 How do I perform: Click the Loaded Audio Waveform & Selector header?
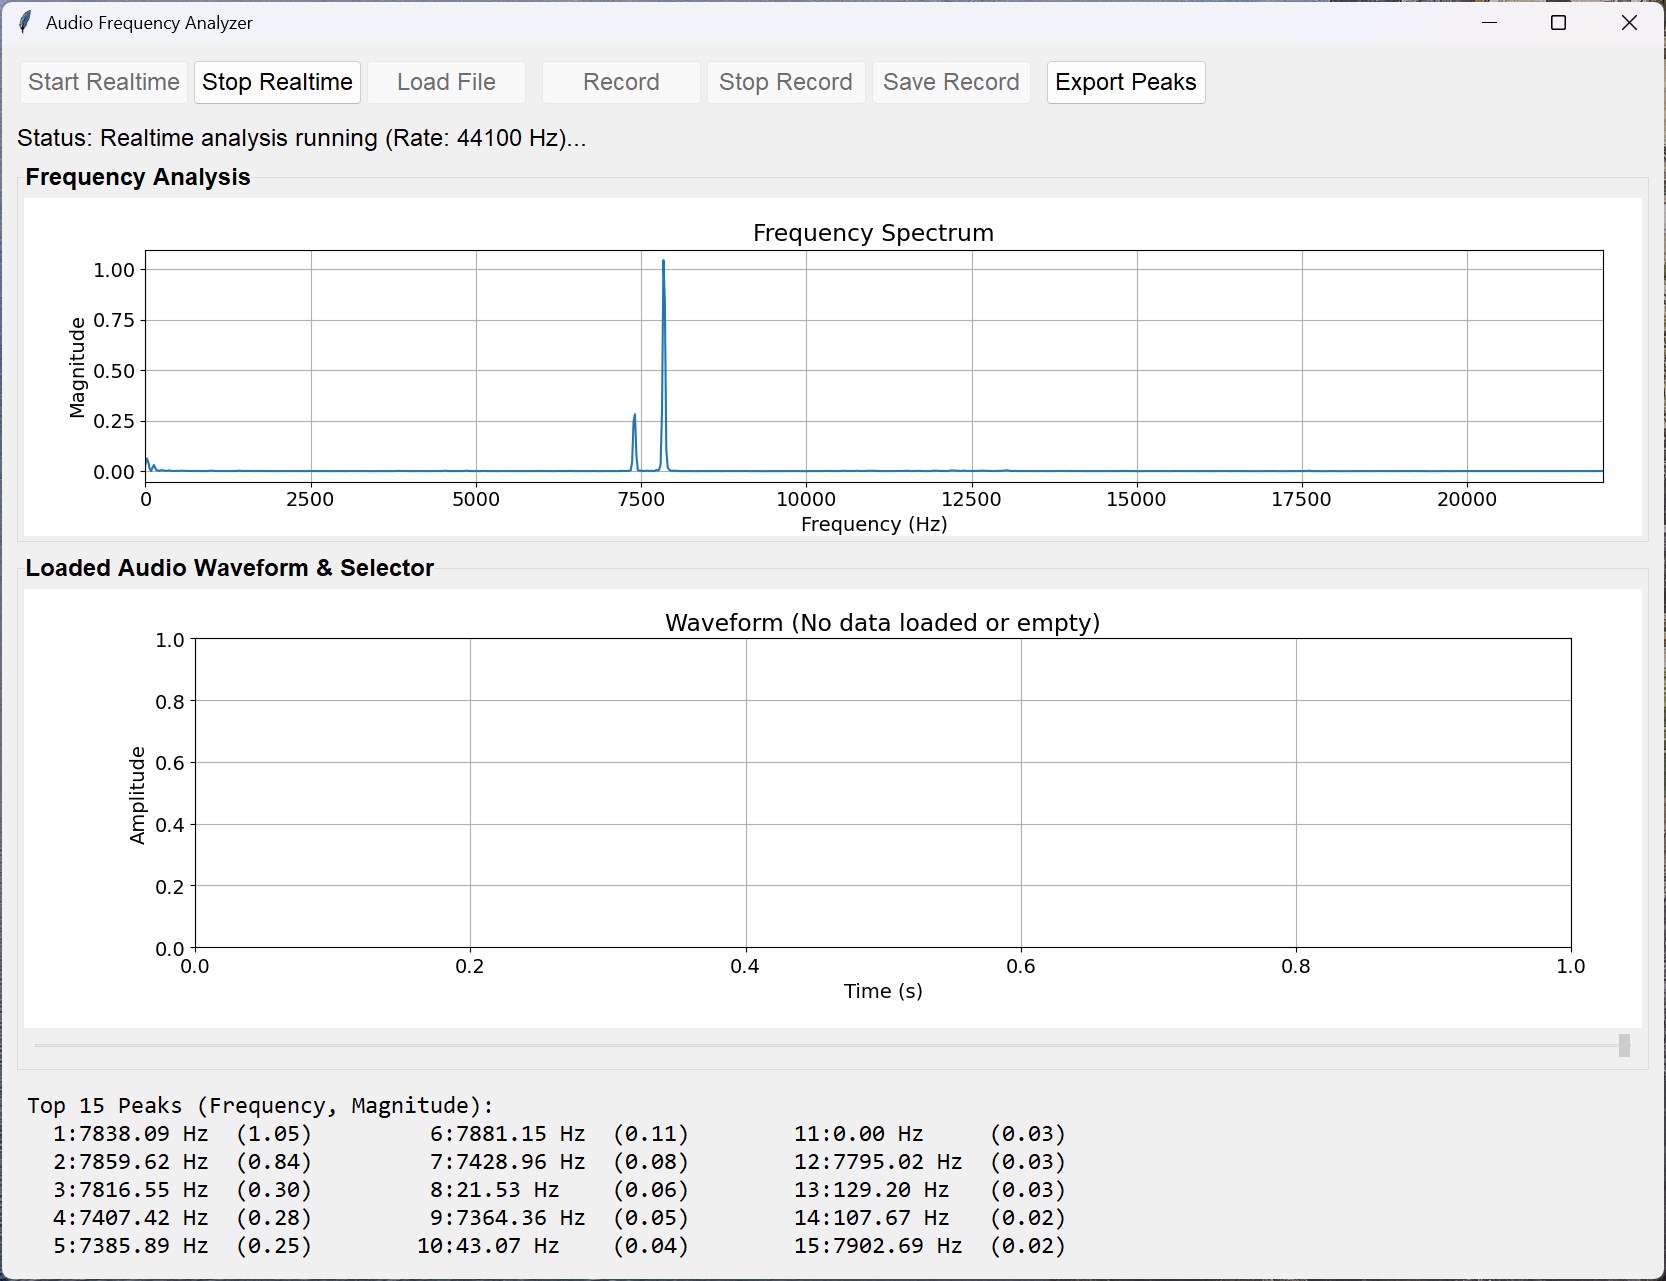231,567
